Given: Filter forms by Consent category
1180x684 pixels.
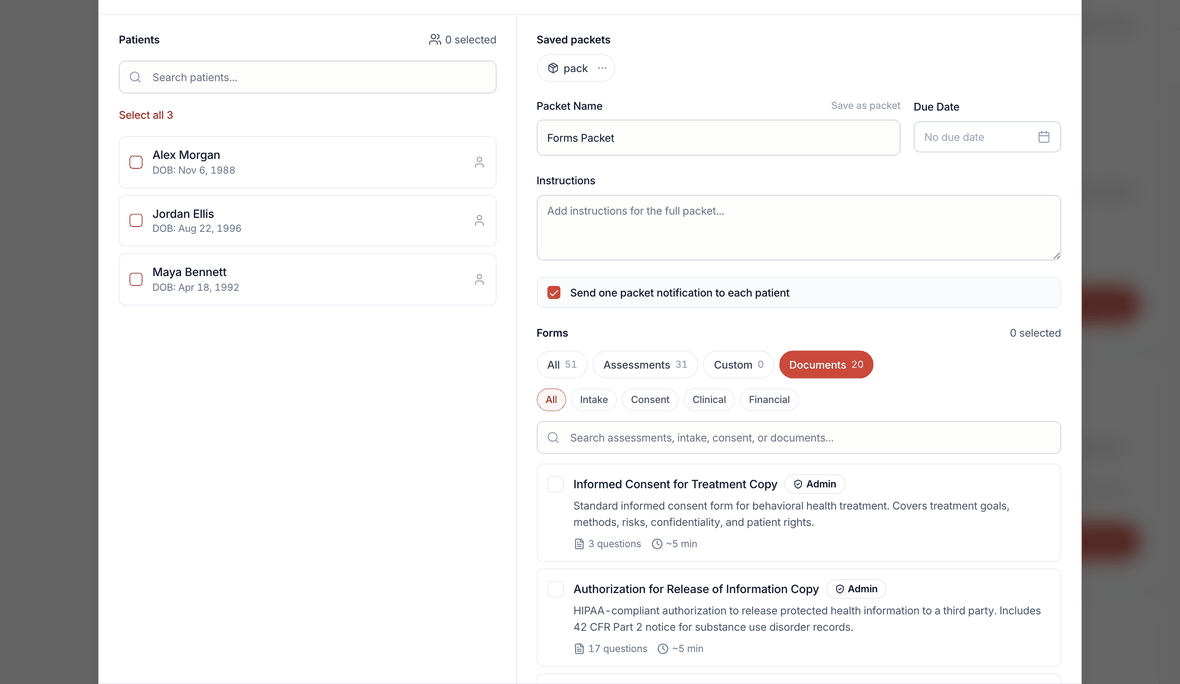Looking at the screenshot, I should point(650,400).
